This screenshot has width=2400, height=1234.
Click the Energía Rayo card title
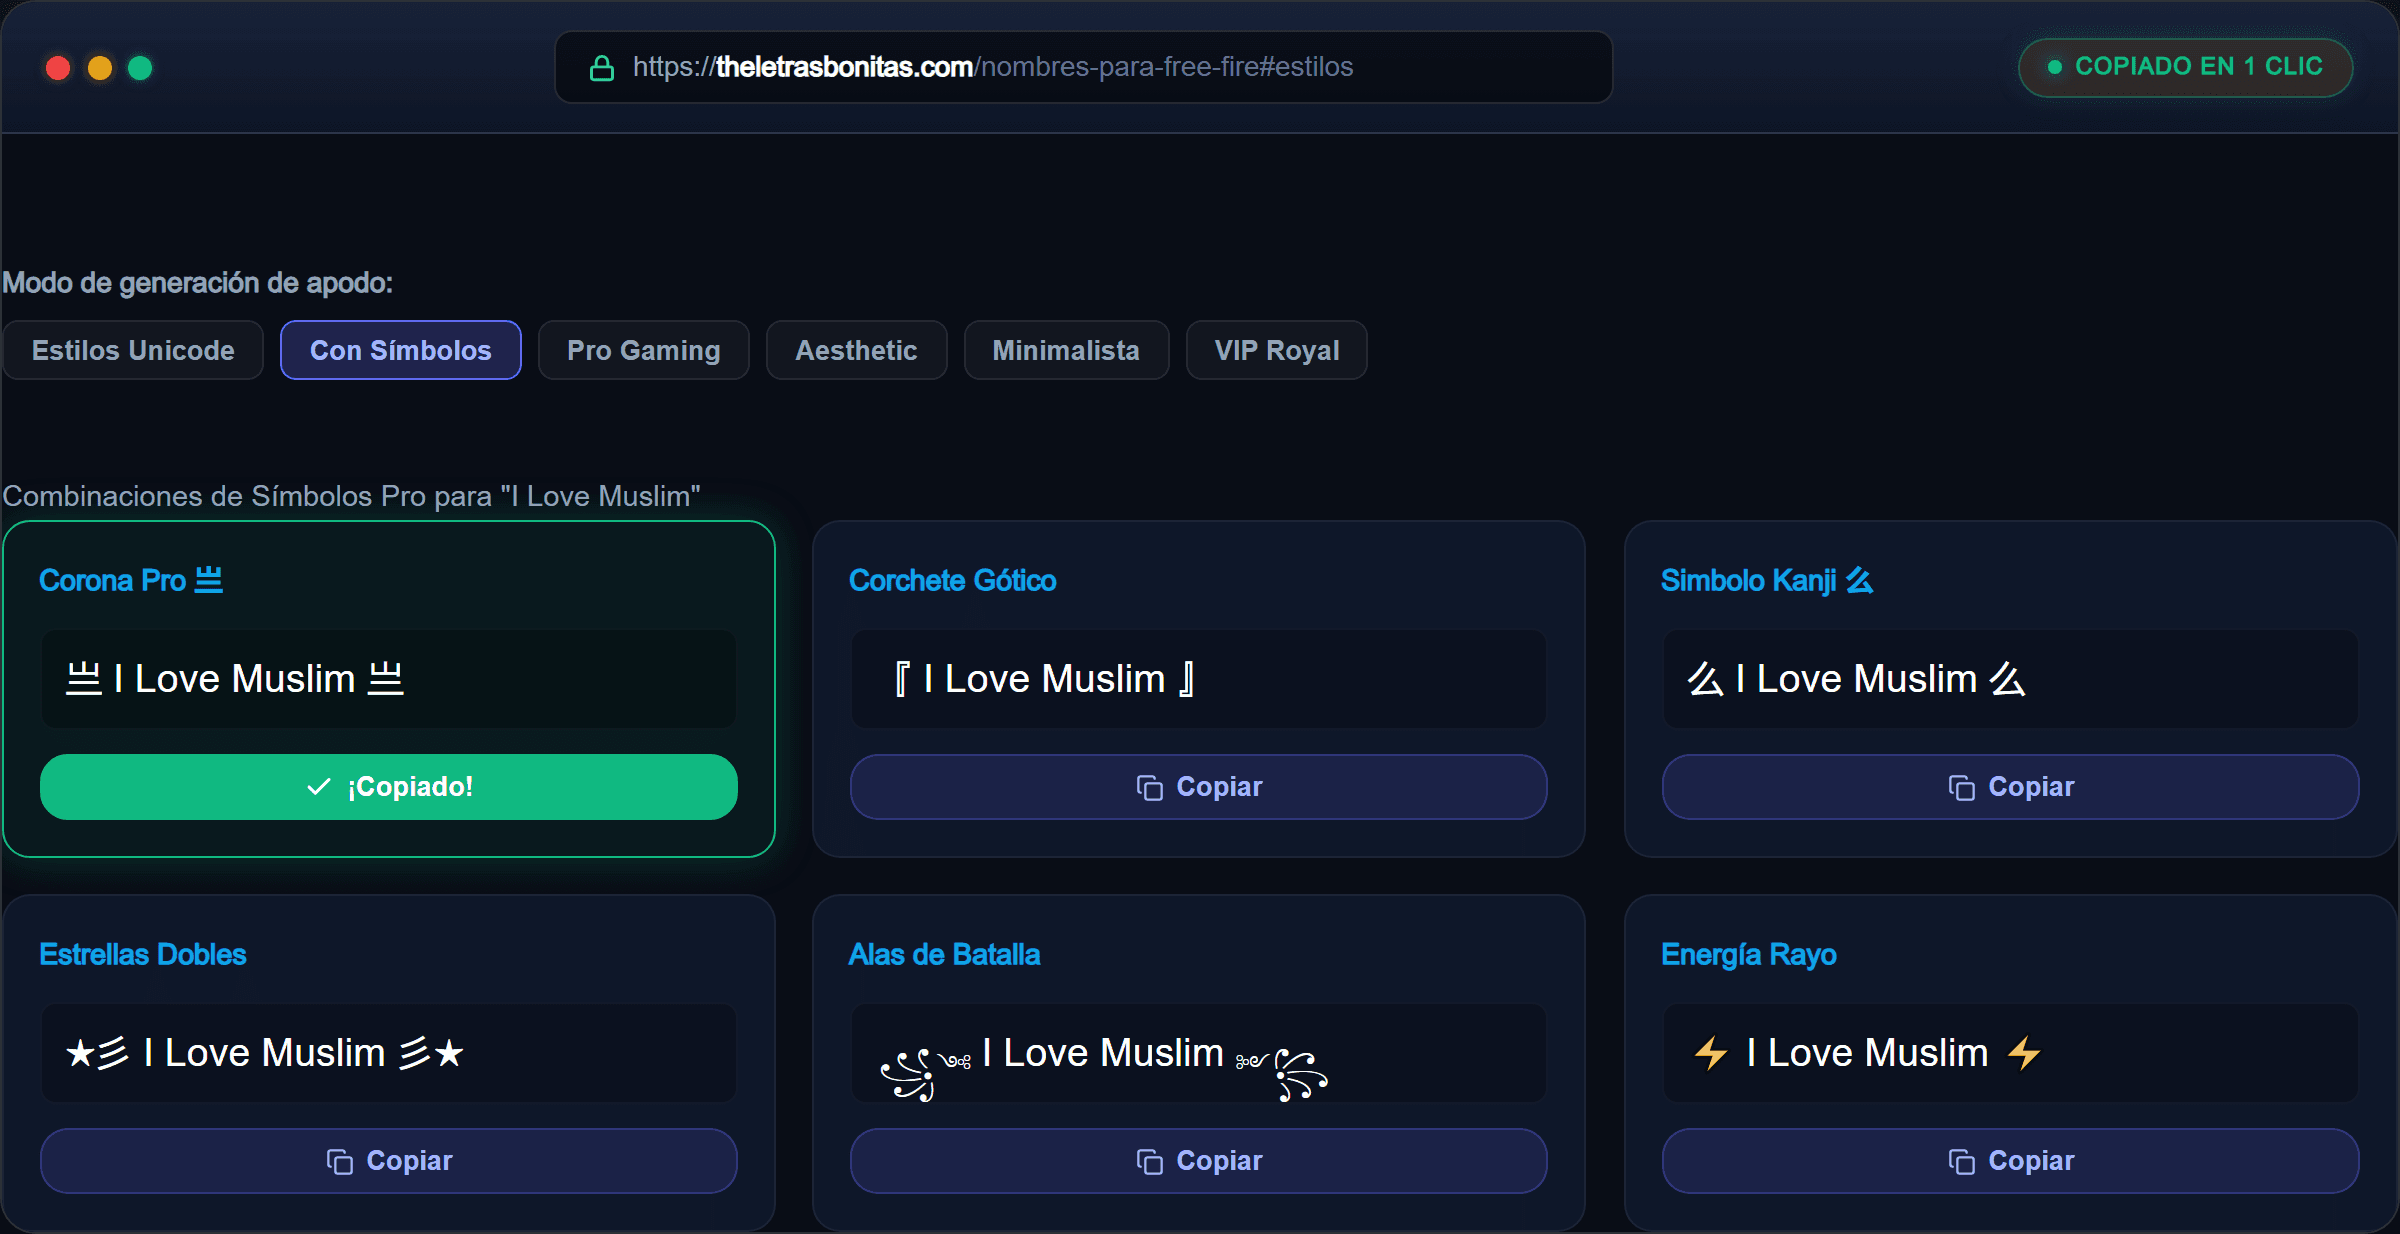1749,954
